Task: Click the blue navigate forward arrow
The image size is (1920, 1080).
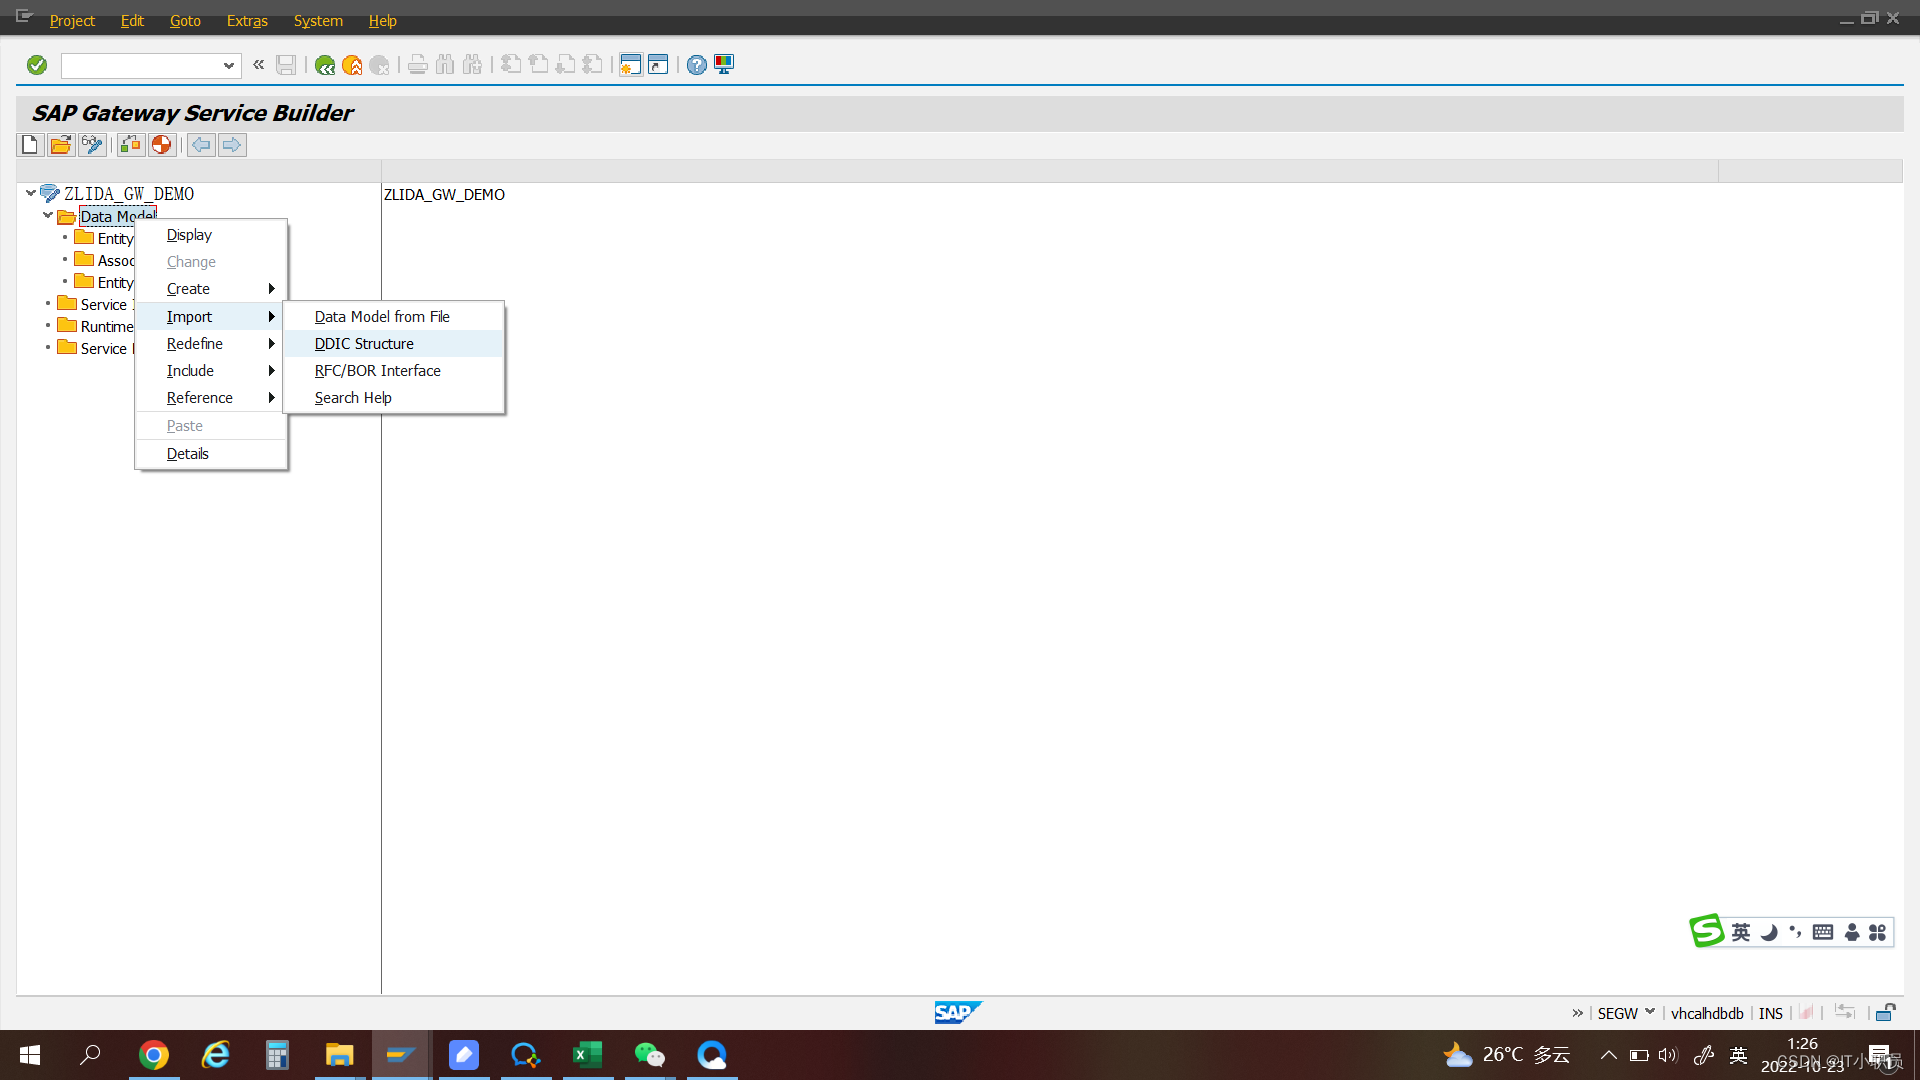Action: 232,145
